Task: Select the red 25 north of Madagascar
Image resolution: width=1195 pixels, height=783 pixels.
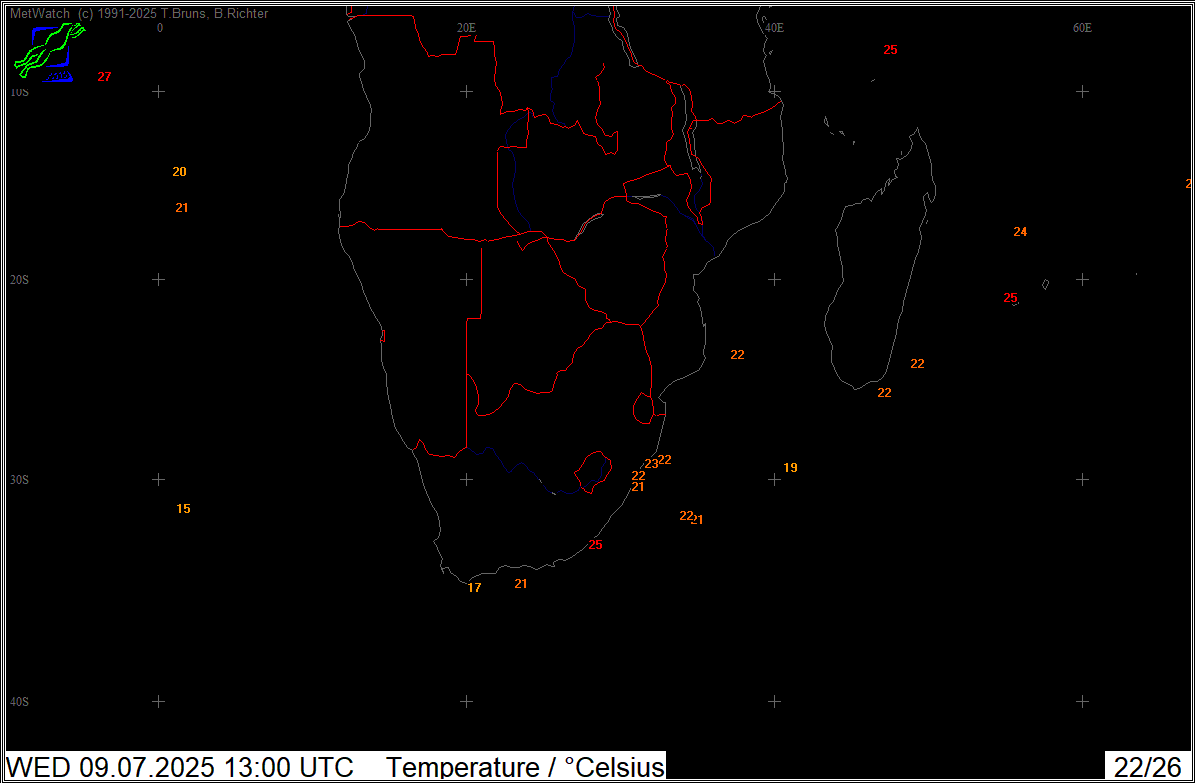Action: 890,50
